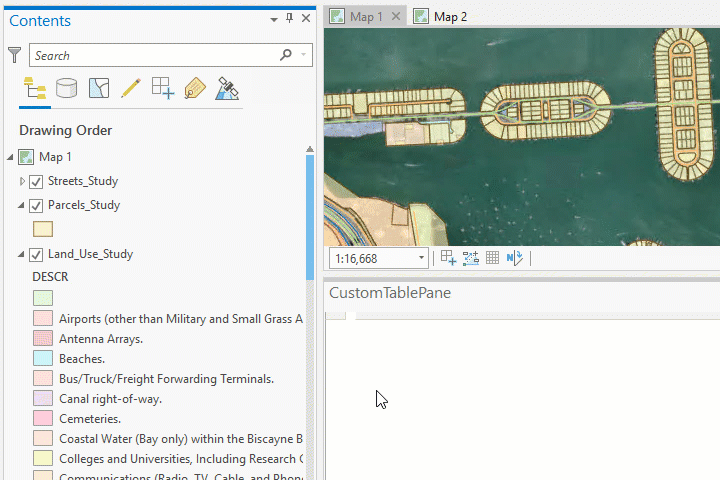Image resolution: width=720 pixels, height=480 pixels.
Task: Click the Canal right-of-way symbol swatch
Action: 43,398
